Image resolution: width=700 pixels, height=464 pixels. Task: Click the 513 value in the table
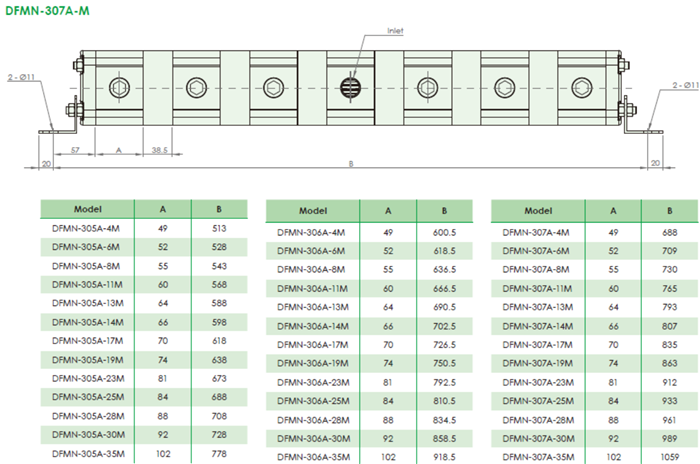[219, 227]
